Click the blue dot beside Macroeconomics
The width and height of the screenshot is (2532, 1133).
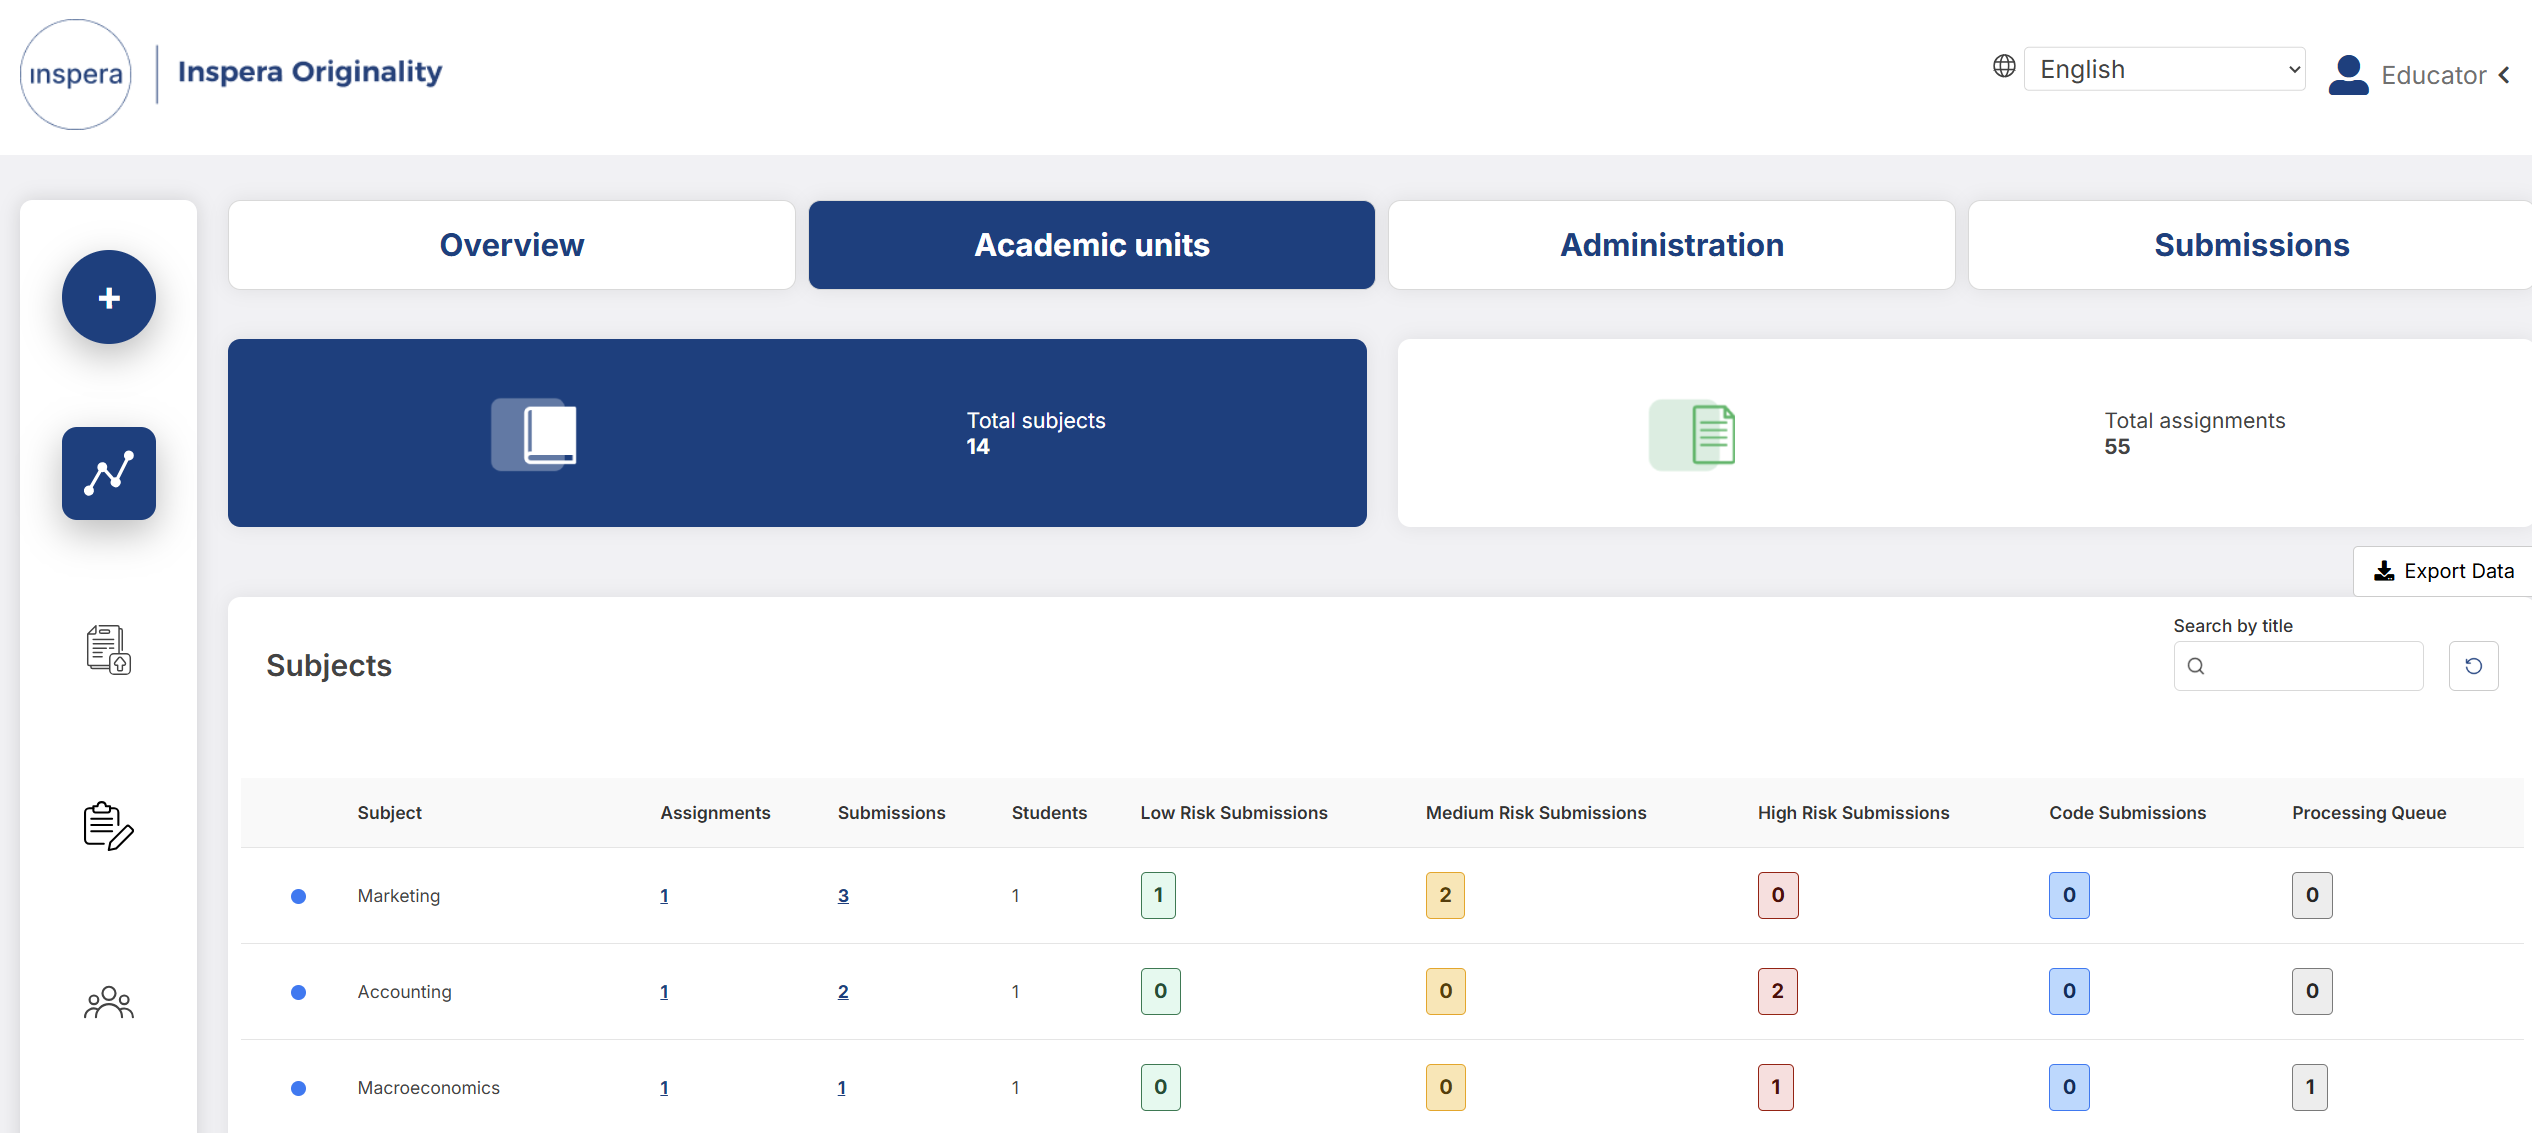[x=298, y=1088]
